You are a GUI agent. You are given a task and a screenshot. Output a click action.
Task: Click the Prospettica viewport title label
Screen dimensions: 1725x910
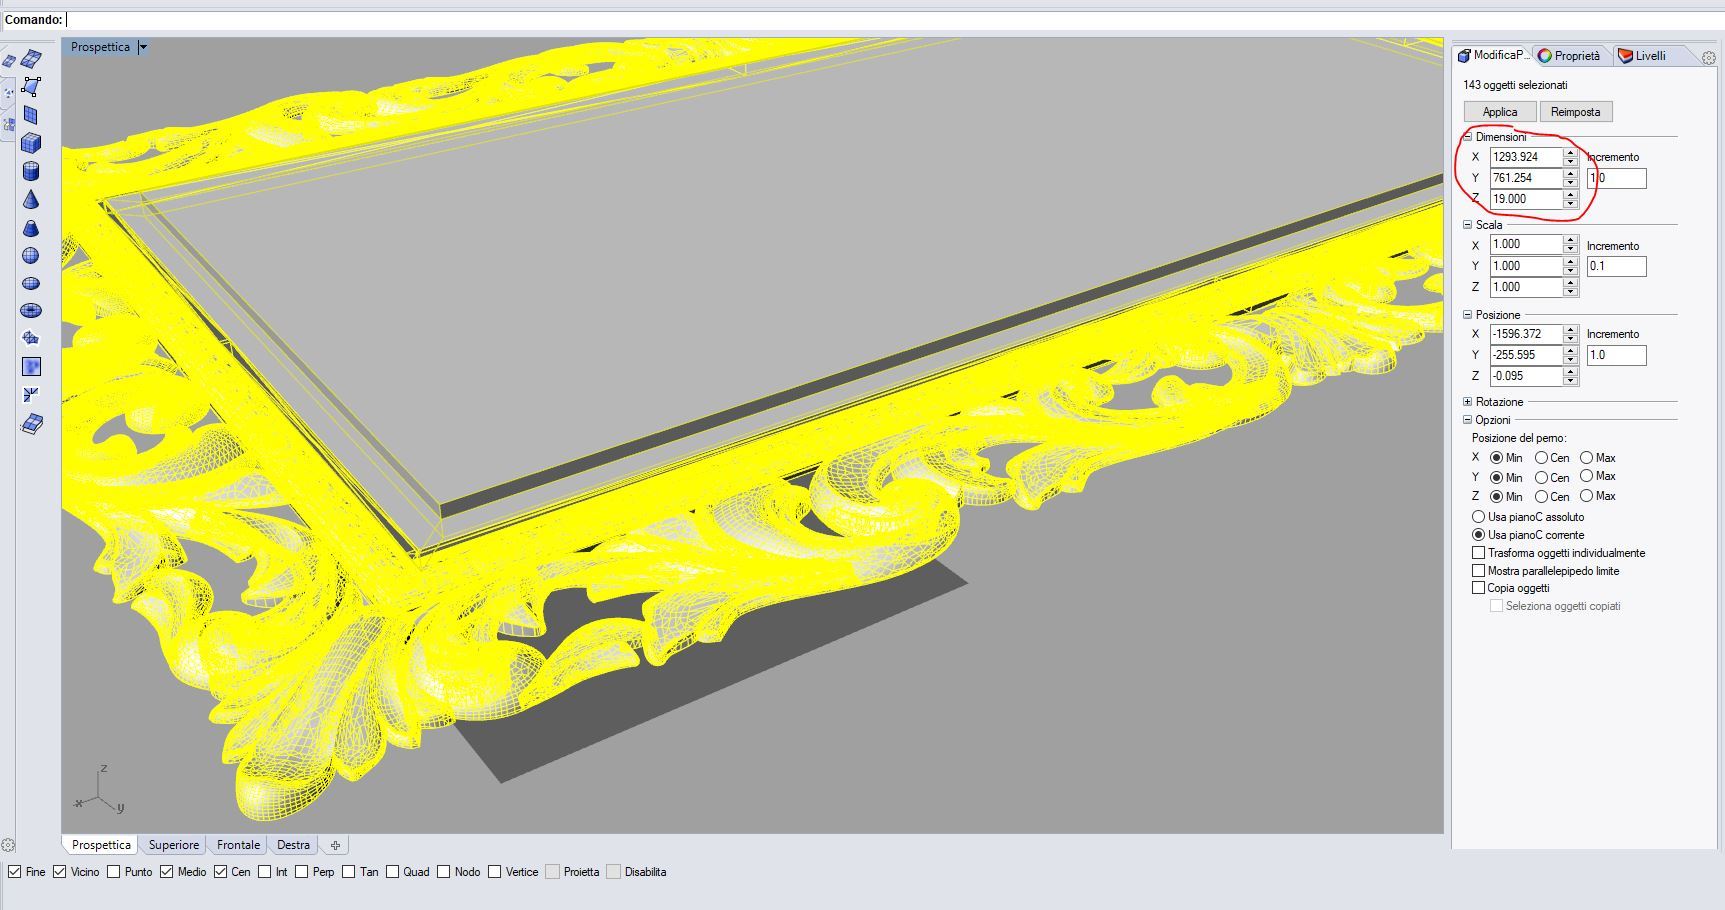click(100, 47)
